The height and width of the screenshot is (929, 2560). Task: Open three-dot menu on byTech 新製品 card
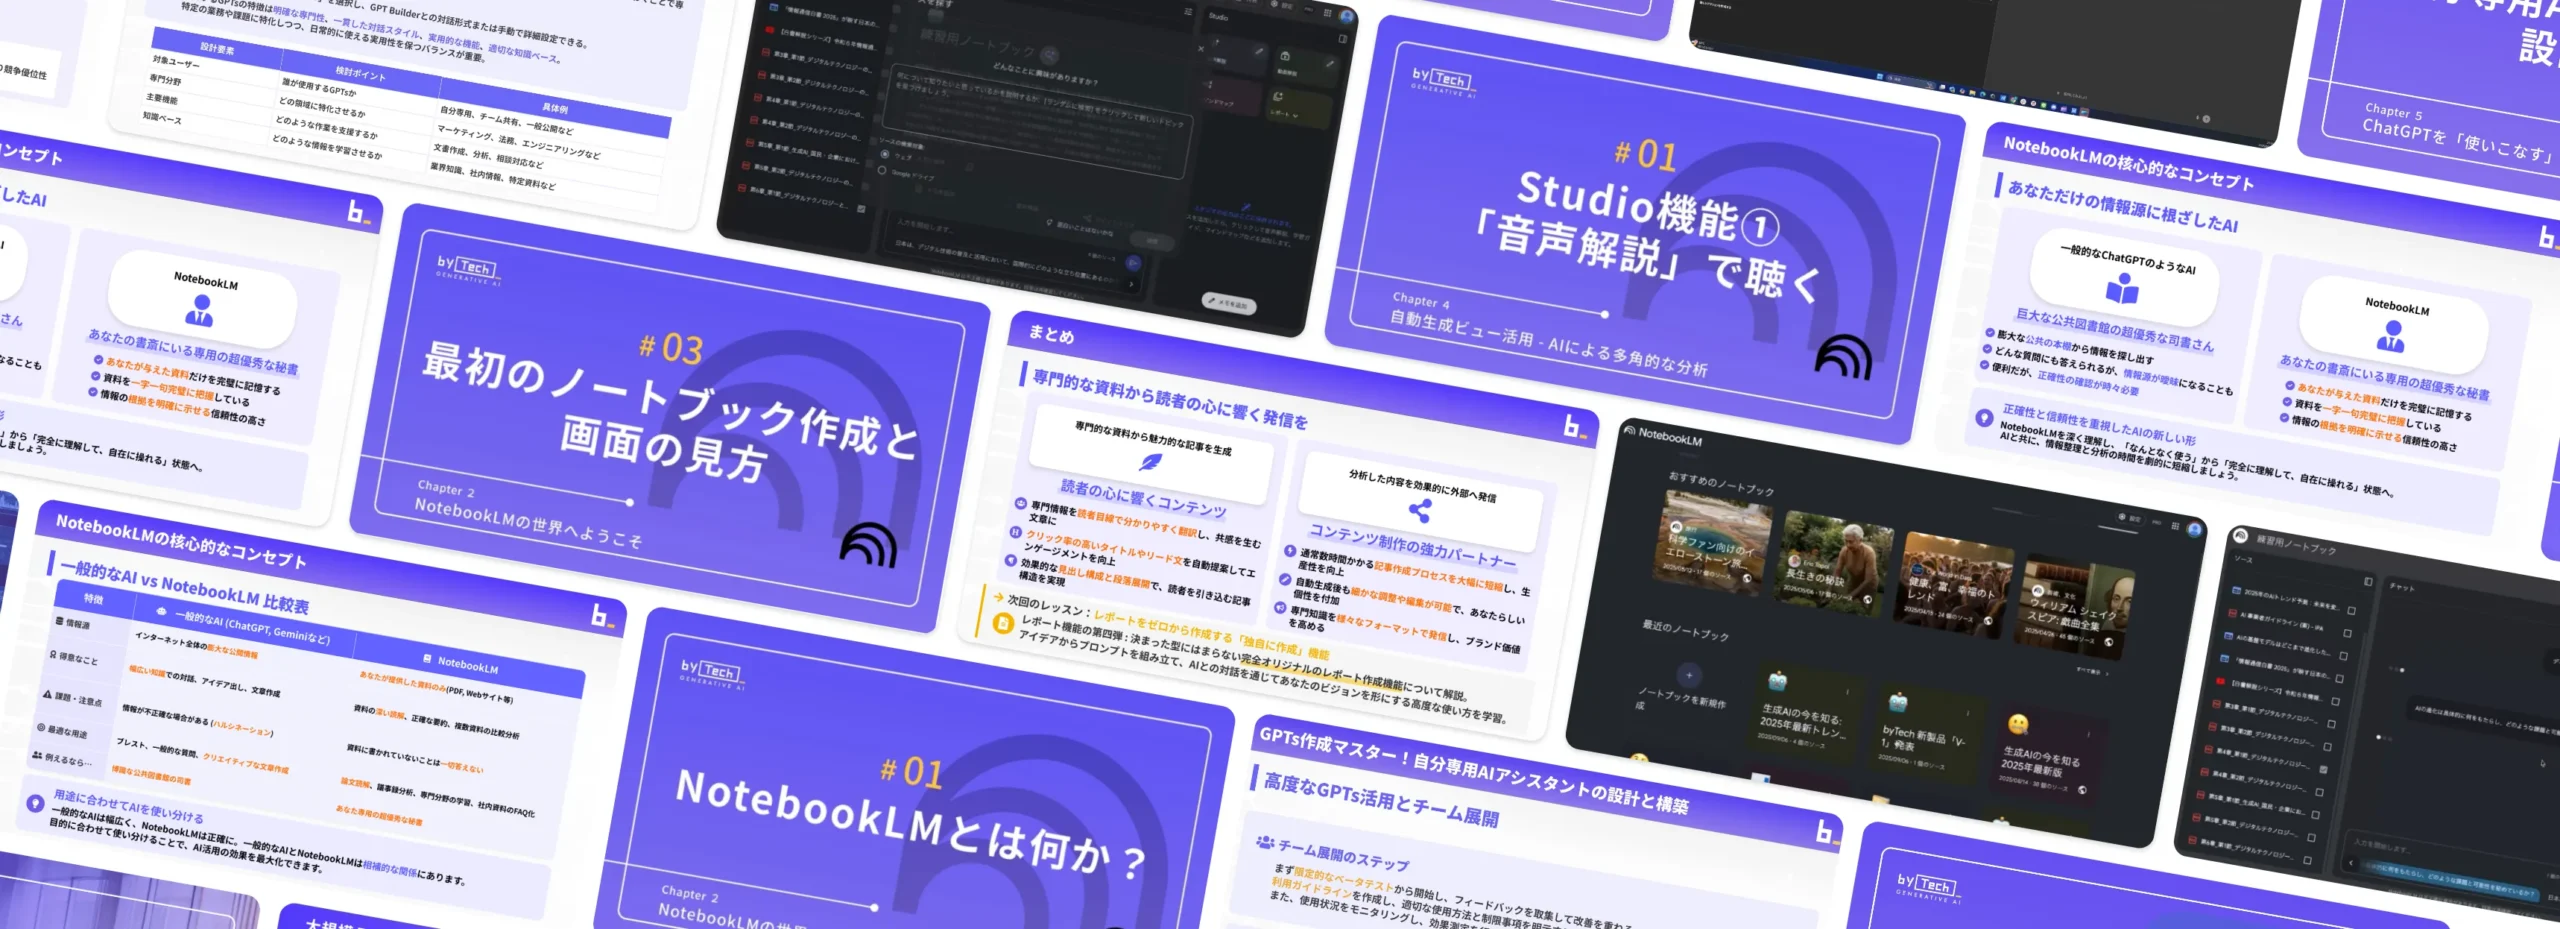1968,712
